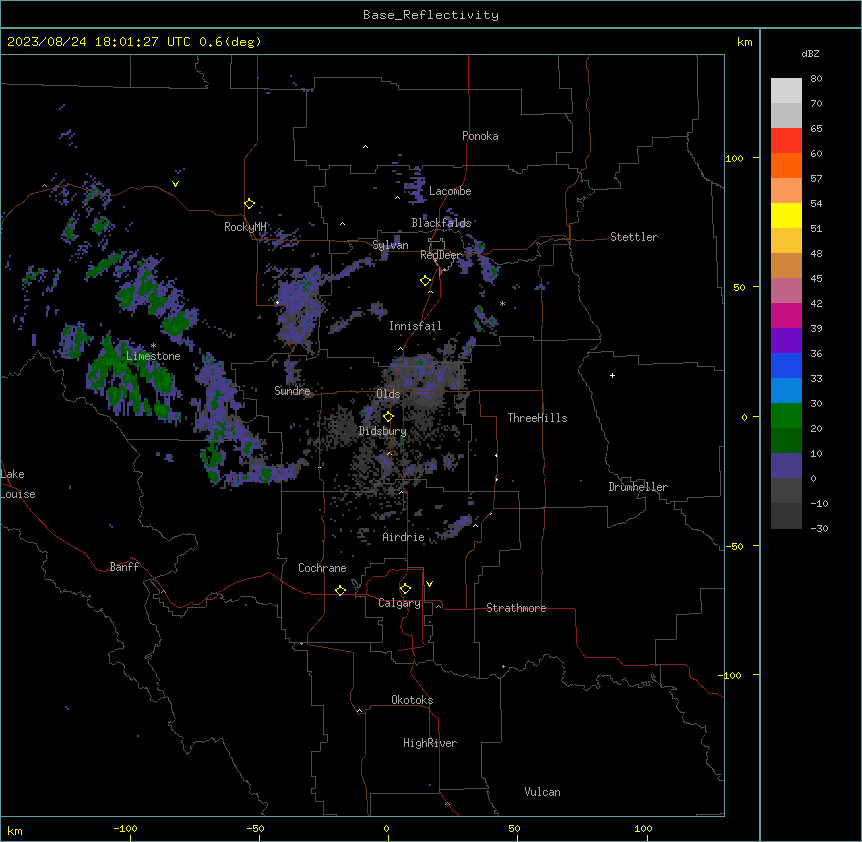Select the Limestone label
The height and width of the screenshot is (842, 862).
(x=153, y=356)
